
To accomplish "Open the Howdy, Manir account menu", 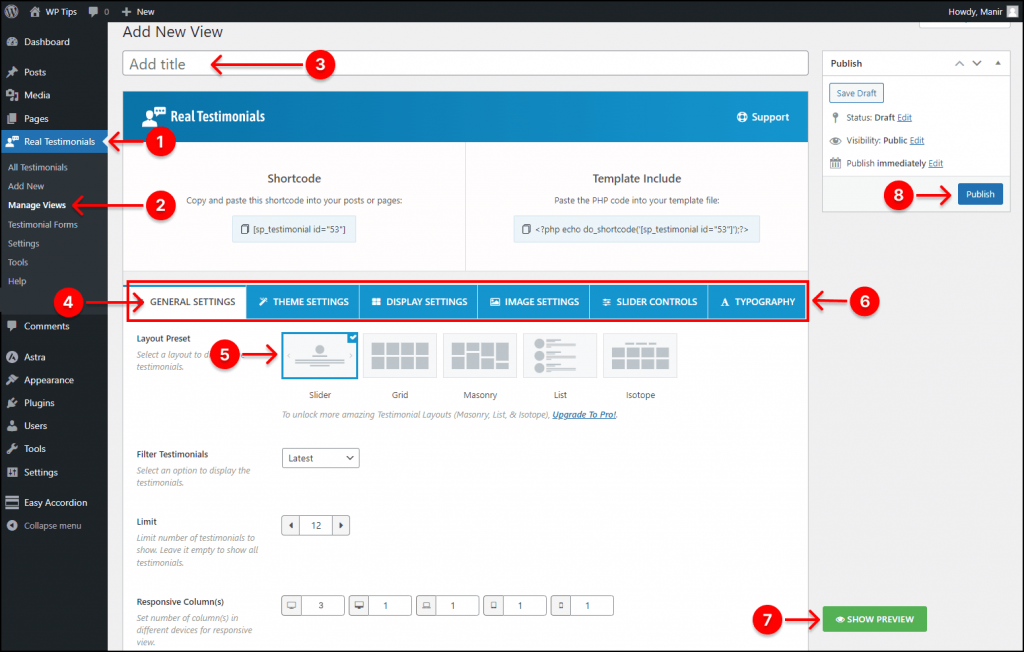I will (983, 11).
